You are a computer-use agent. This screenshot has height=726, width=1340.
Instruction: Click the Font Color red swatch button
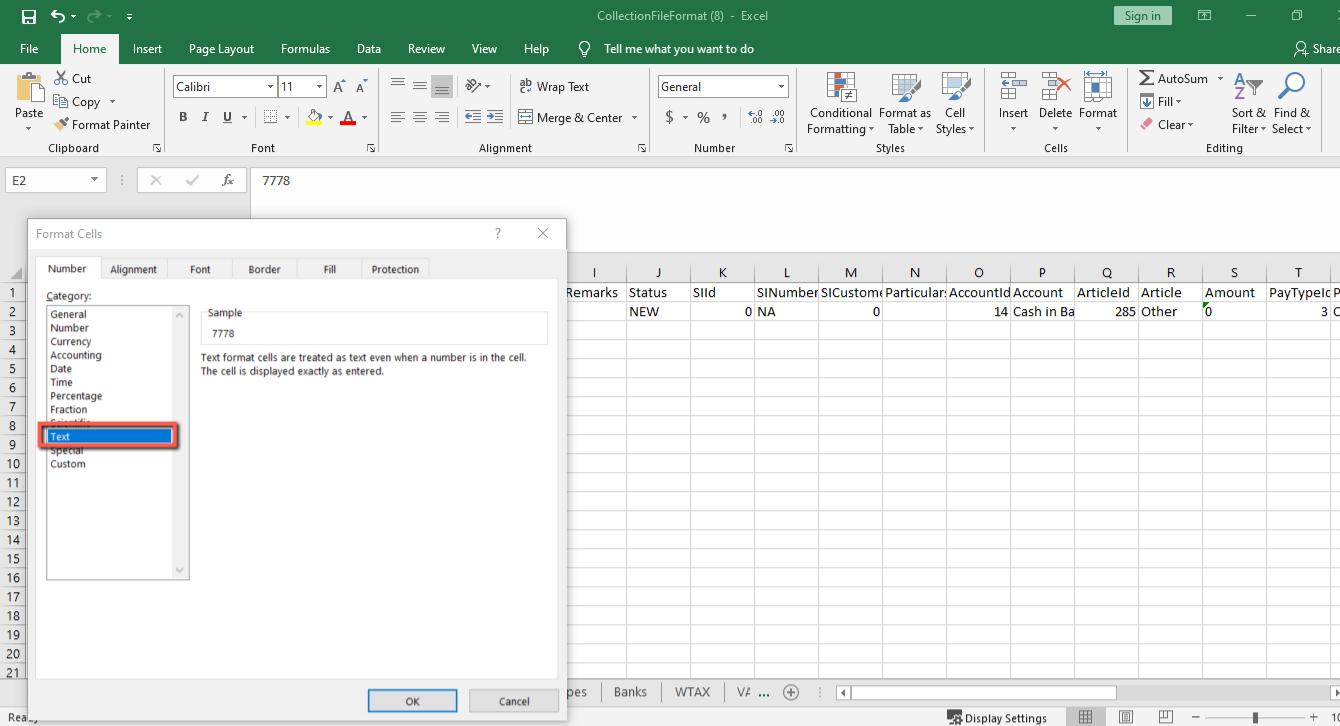pyautogui.click(x=348, y=118)
